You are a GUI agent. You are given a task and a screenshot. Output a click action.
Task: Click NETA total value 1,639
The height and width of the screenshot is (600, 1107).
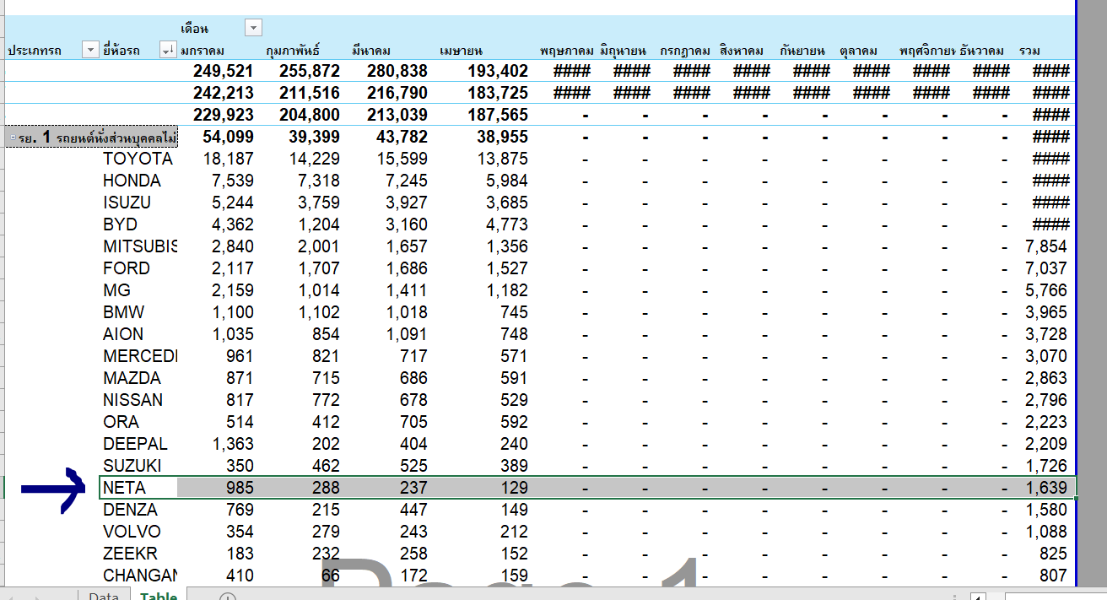(1046, 488)
